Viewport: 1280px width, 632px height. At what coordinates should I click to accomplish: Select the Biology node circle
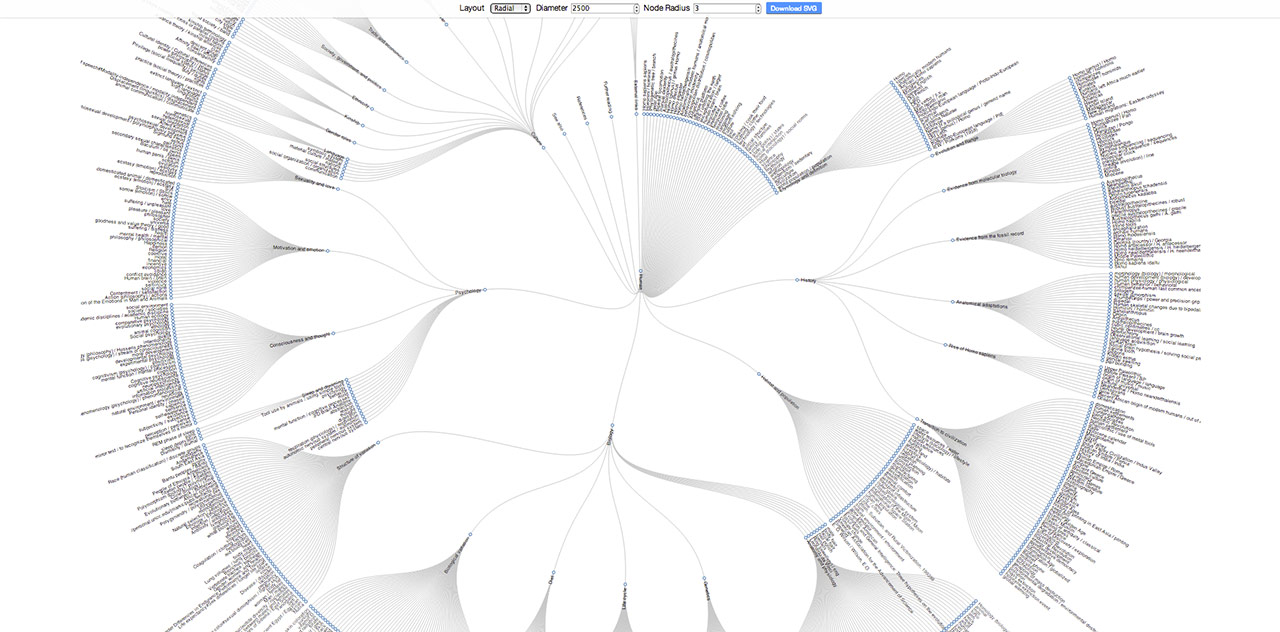(x=611, y=426)
